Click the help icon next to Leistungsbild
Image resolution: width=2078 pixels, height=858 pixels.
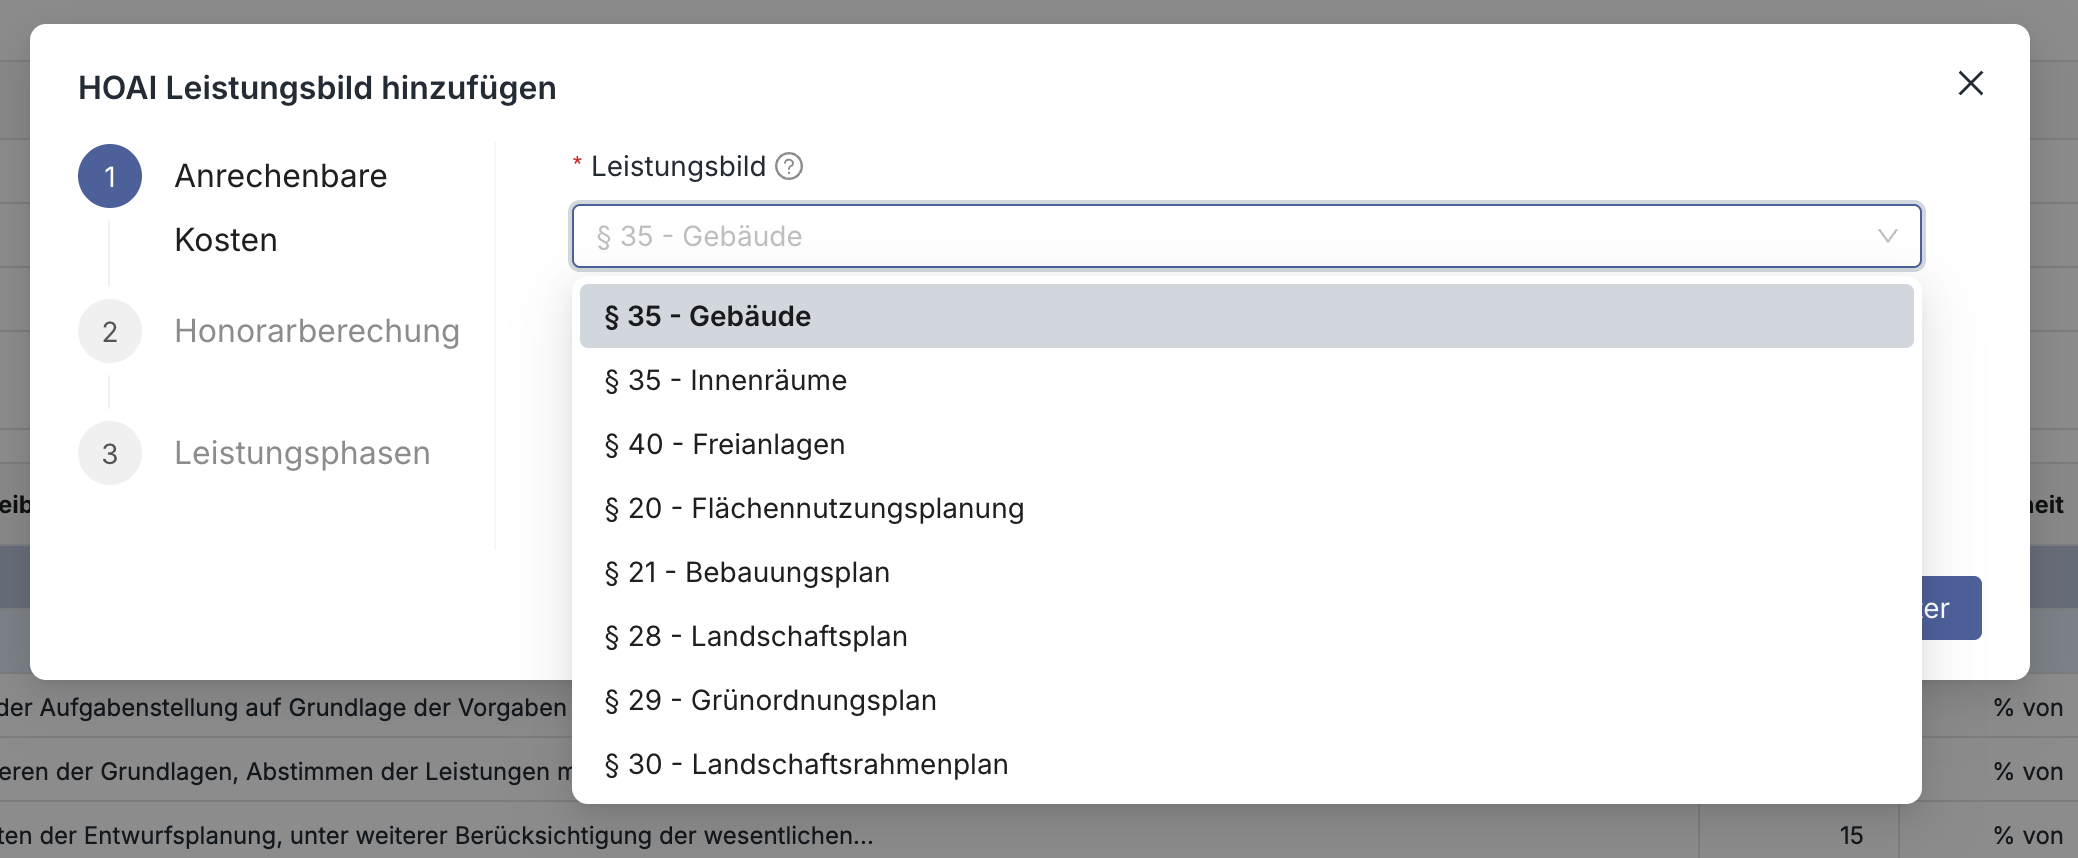pos(789,166)
